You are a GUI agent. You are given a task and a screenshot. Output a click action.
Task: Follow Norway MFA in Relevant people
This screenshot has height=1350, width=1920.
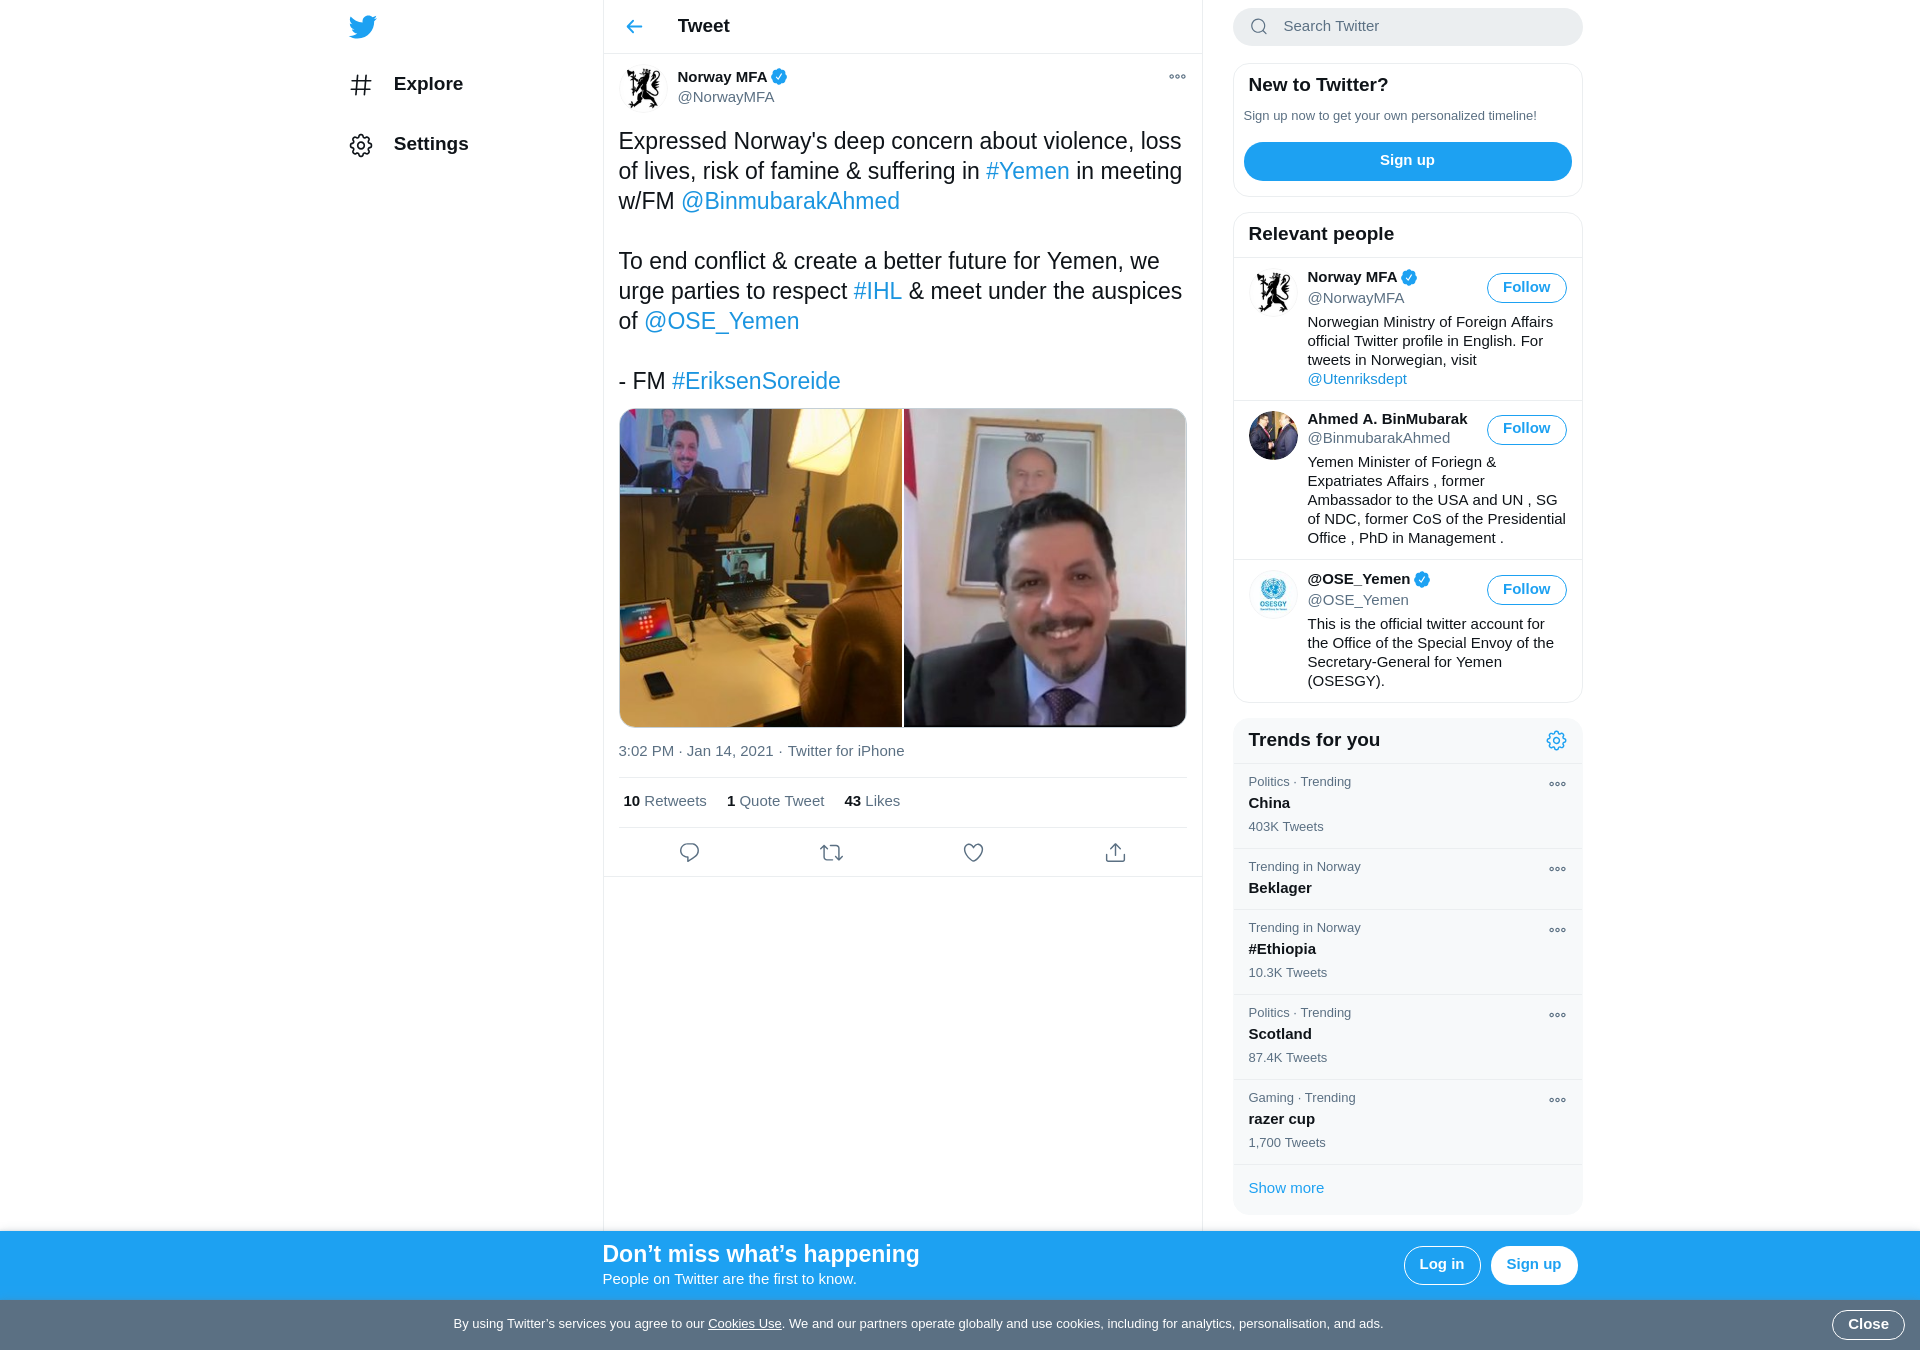(x=1526, y=288)
